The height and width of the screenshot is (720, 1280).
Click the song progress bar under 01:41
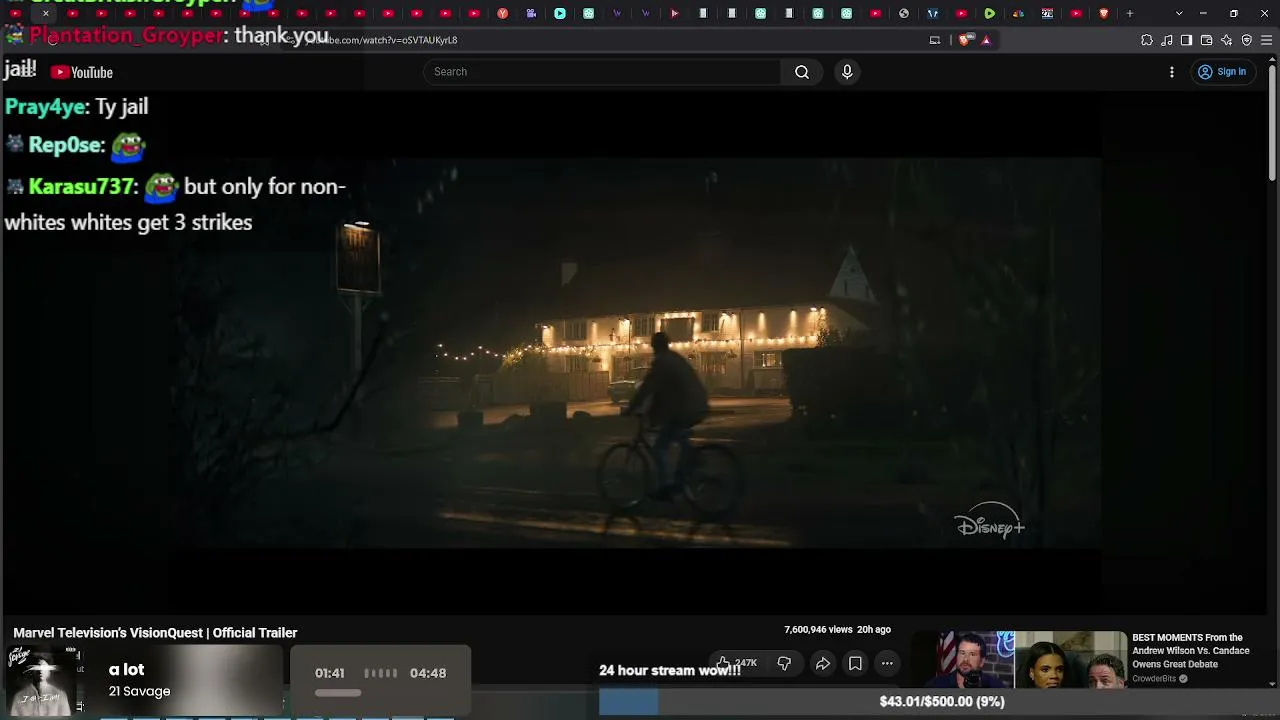click(x=338, y=692)
